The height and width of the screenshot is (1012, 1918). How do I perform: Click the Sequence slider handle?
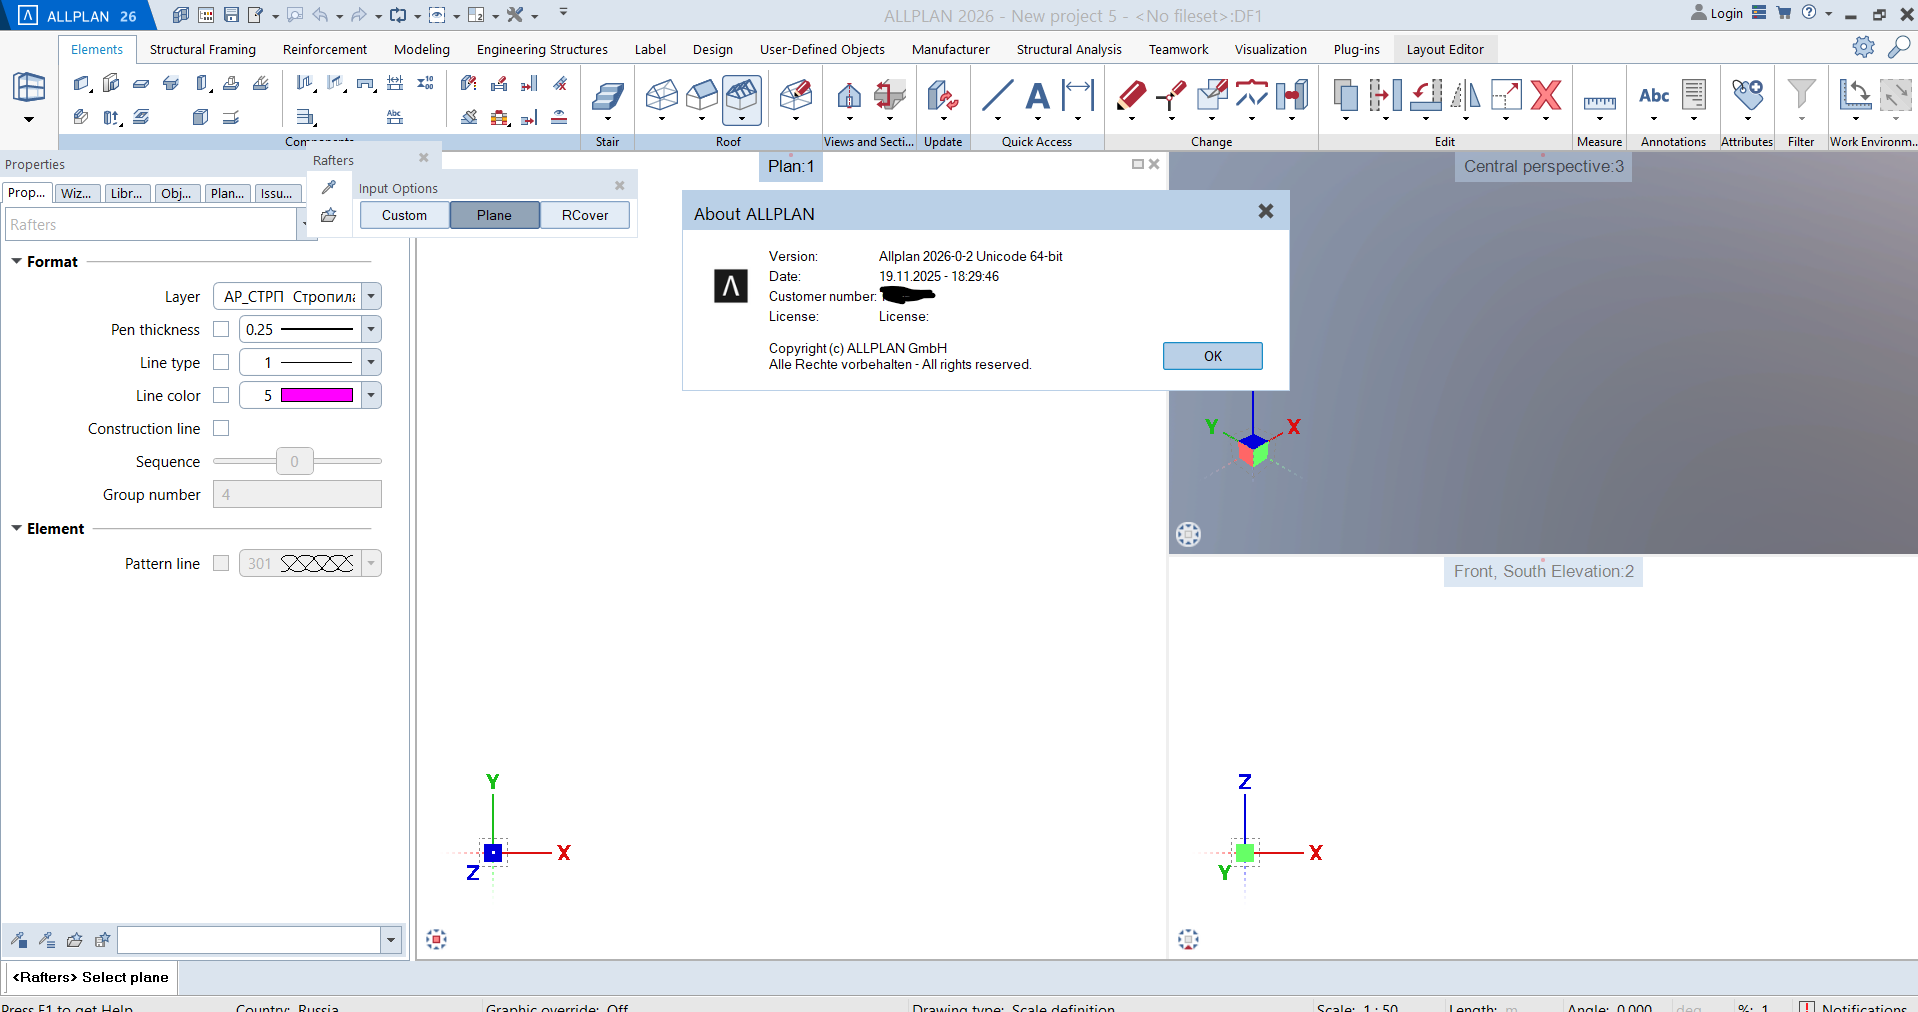[x=294, y=461]
